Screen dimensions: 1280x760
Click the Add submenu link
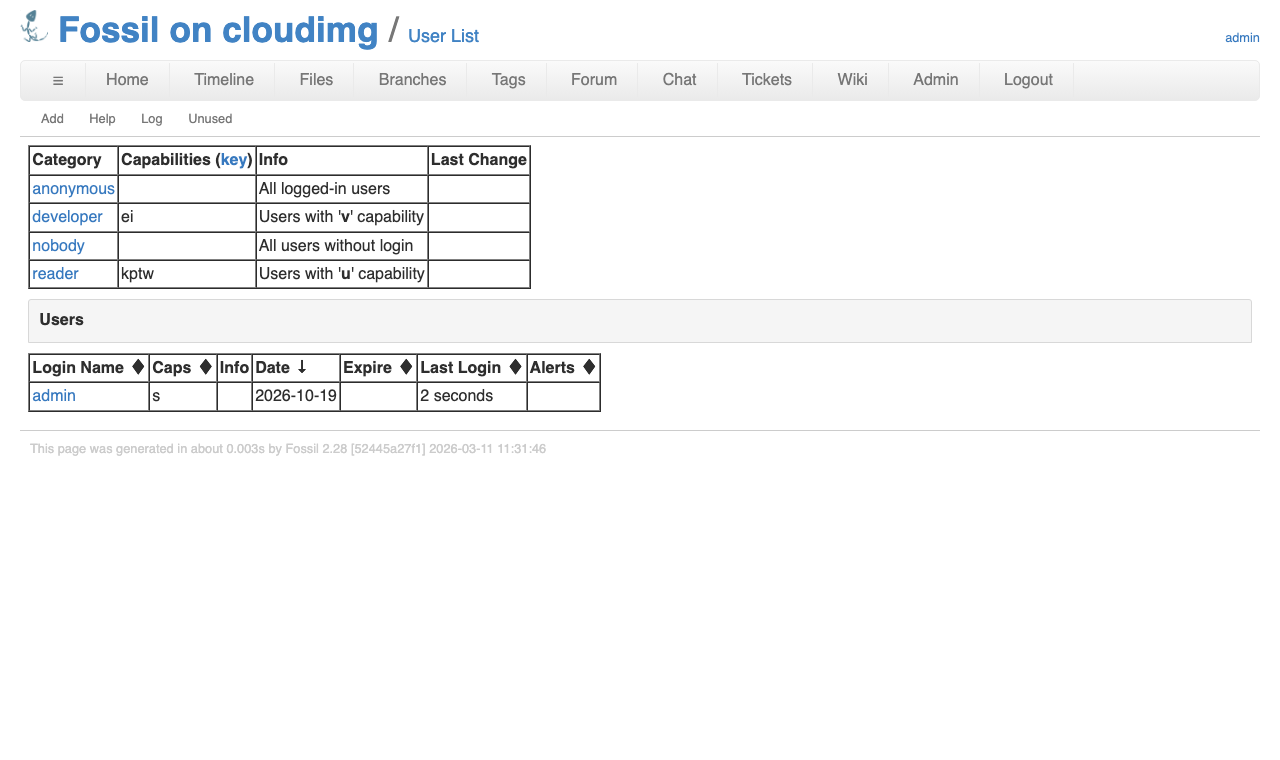(52, 118)
